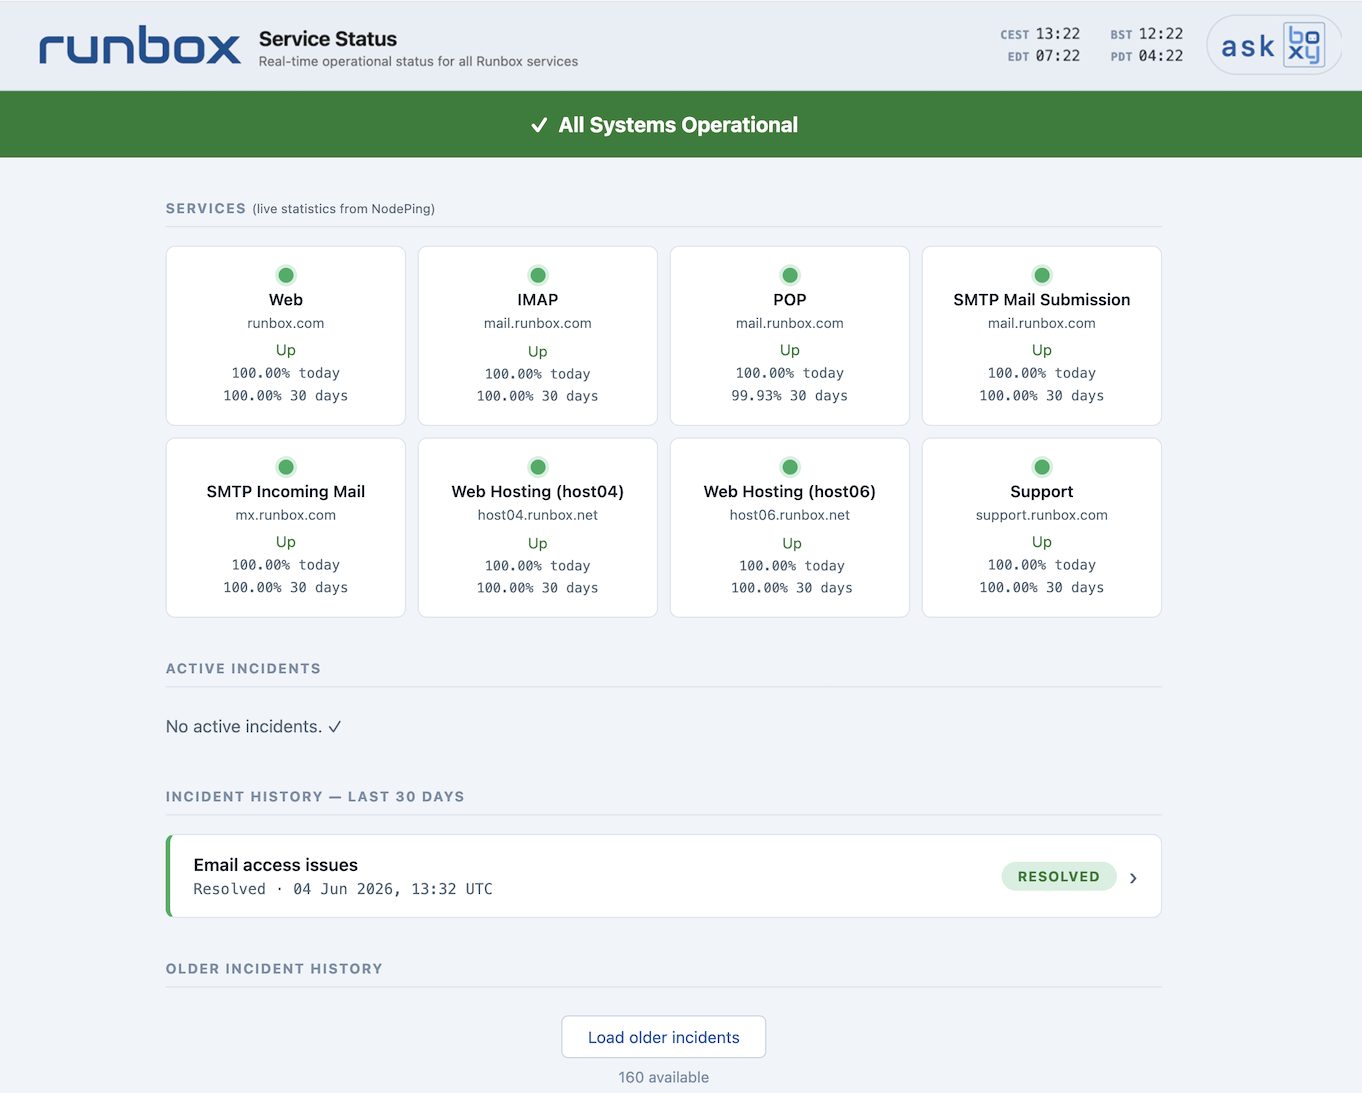Select SMTP Mail Submission card title
The width and height of the screenshot is (1362, 1093).
coord(1042,300)
